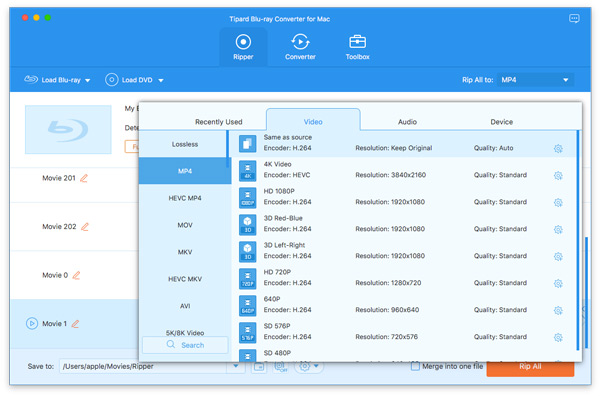
Task: Open the feedback chat icon in the title bar
Action: (574, 18)
